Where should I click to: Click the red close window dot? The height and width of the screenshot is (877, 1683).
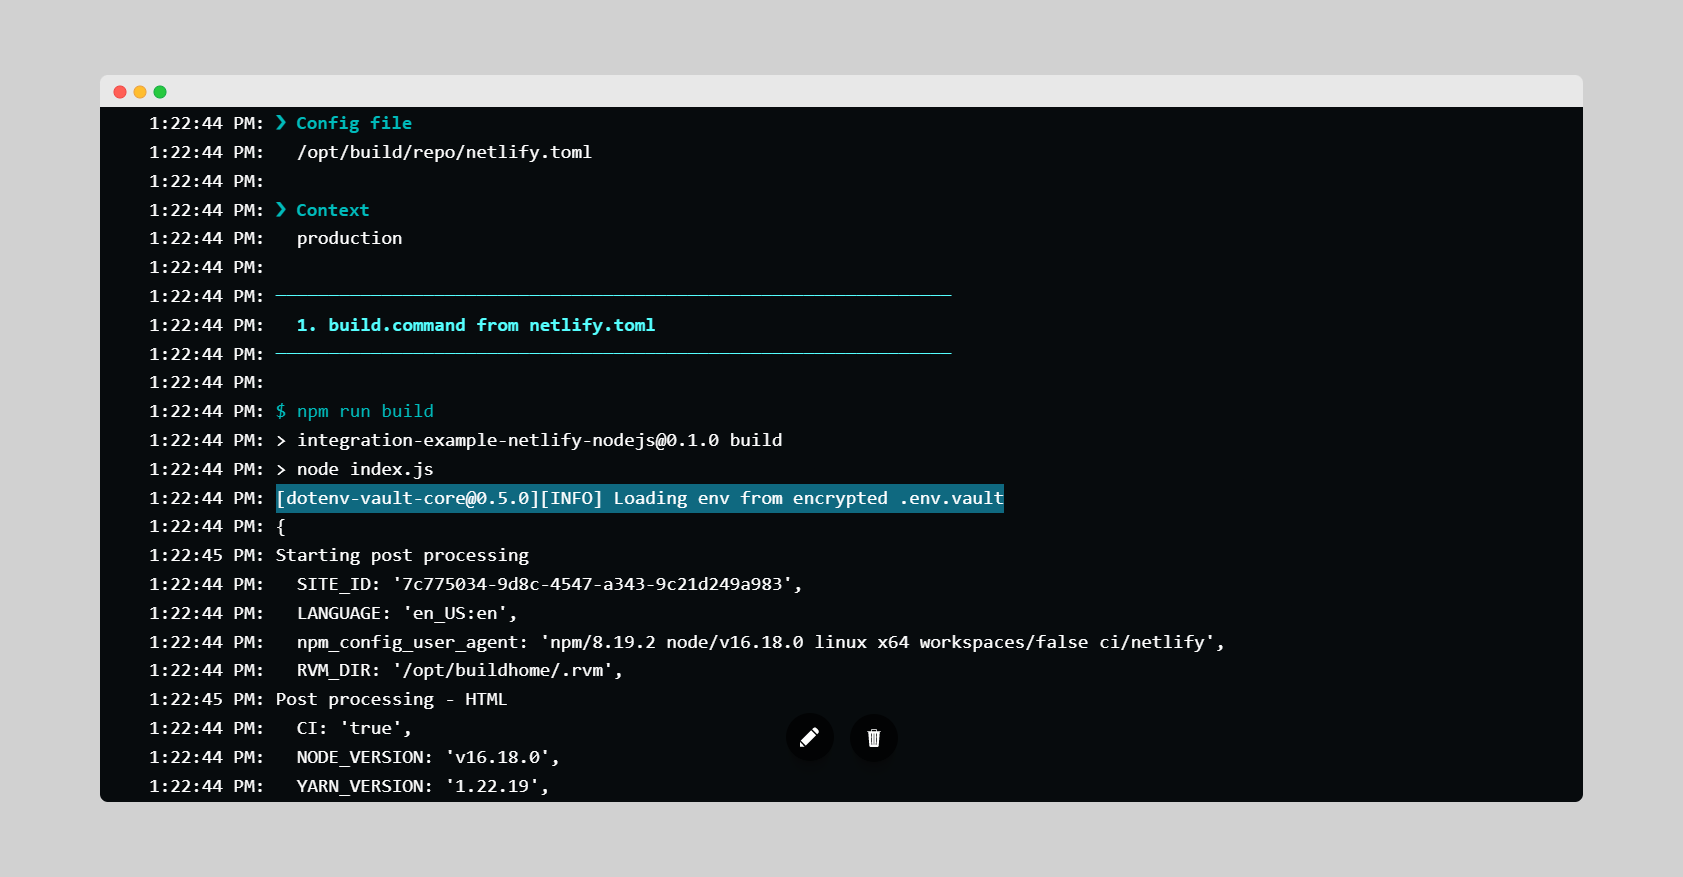click(x=120, y=92)
